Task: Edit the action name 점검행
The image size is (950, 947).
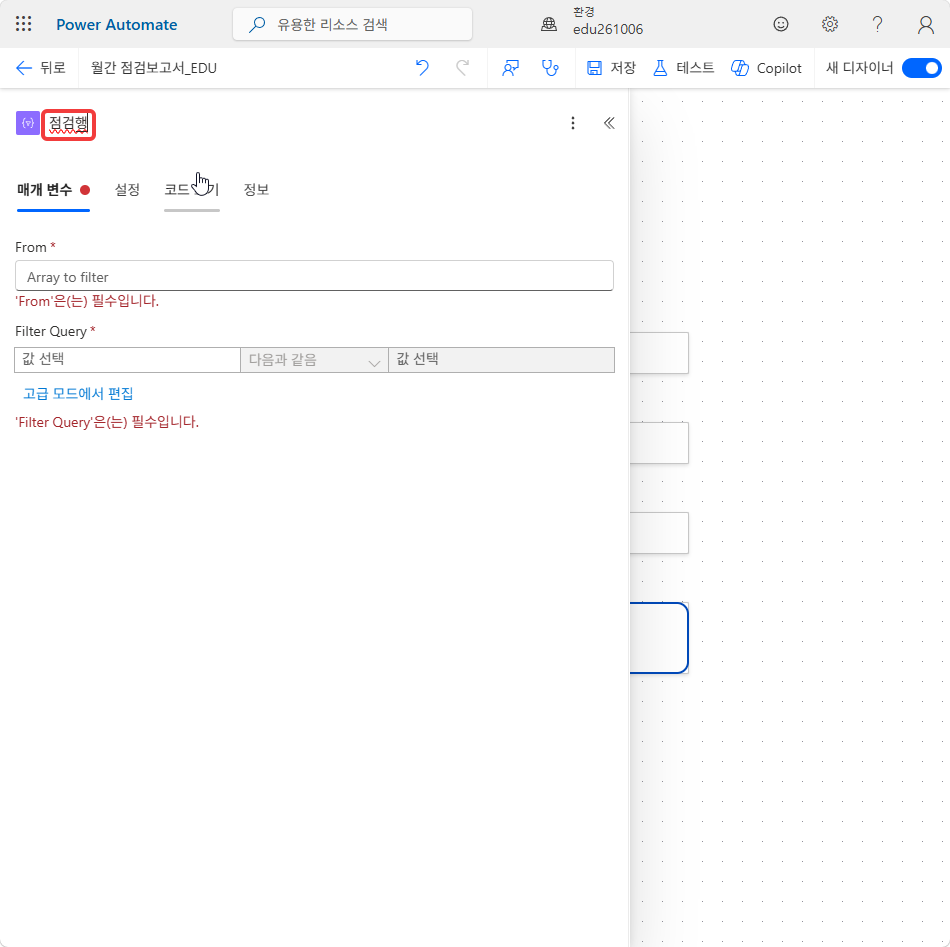Action: pyautogui.click(x=68, y=124)
